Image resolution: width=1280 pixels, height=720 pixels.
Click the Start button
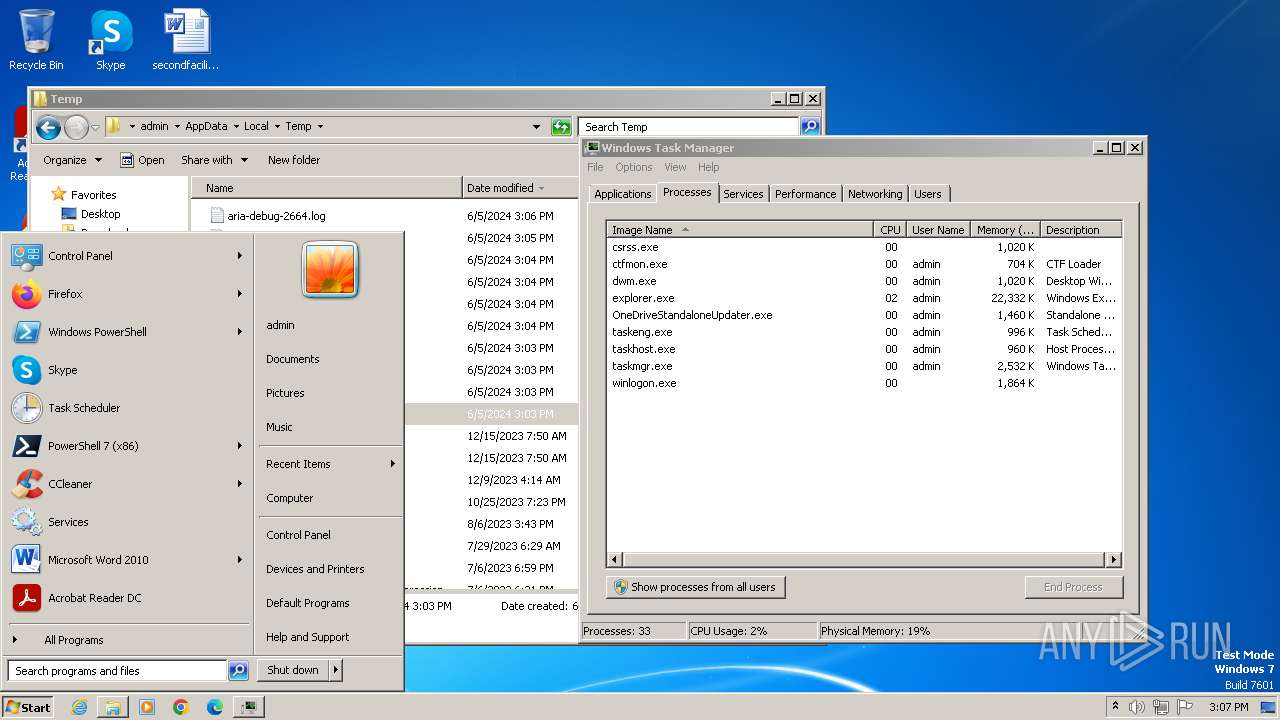(28, 707)
